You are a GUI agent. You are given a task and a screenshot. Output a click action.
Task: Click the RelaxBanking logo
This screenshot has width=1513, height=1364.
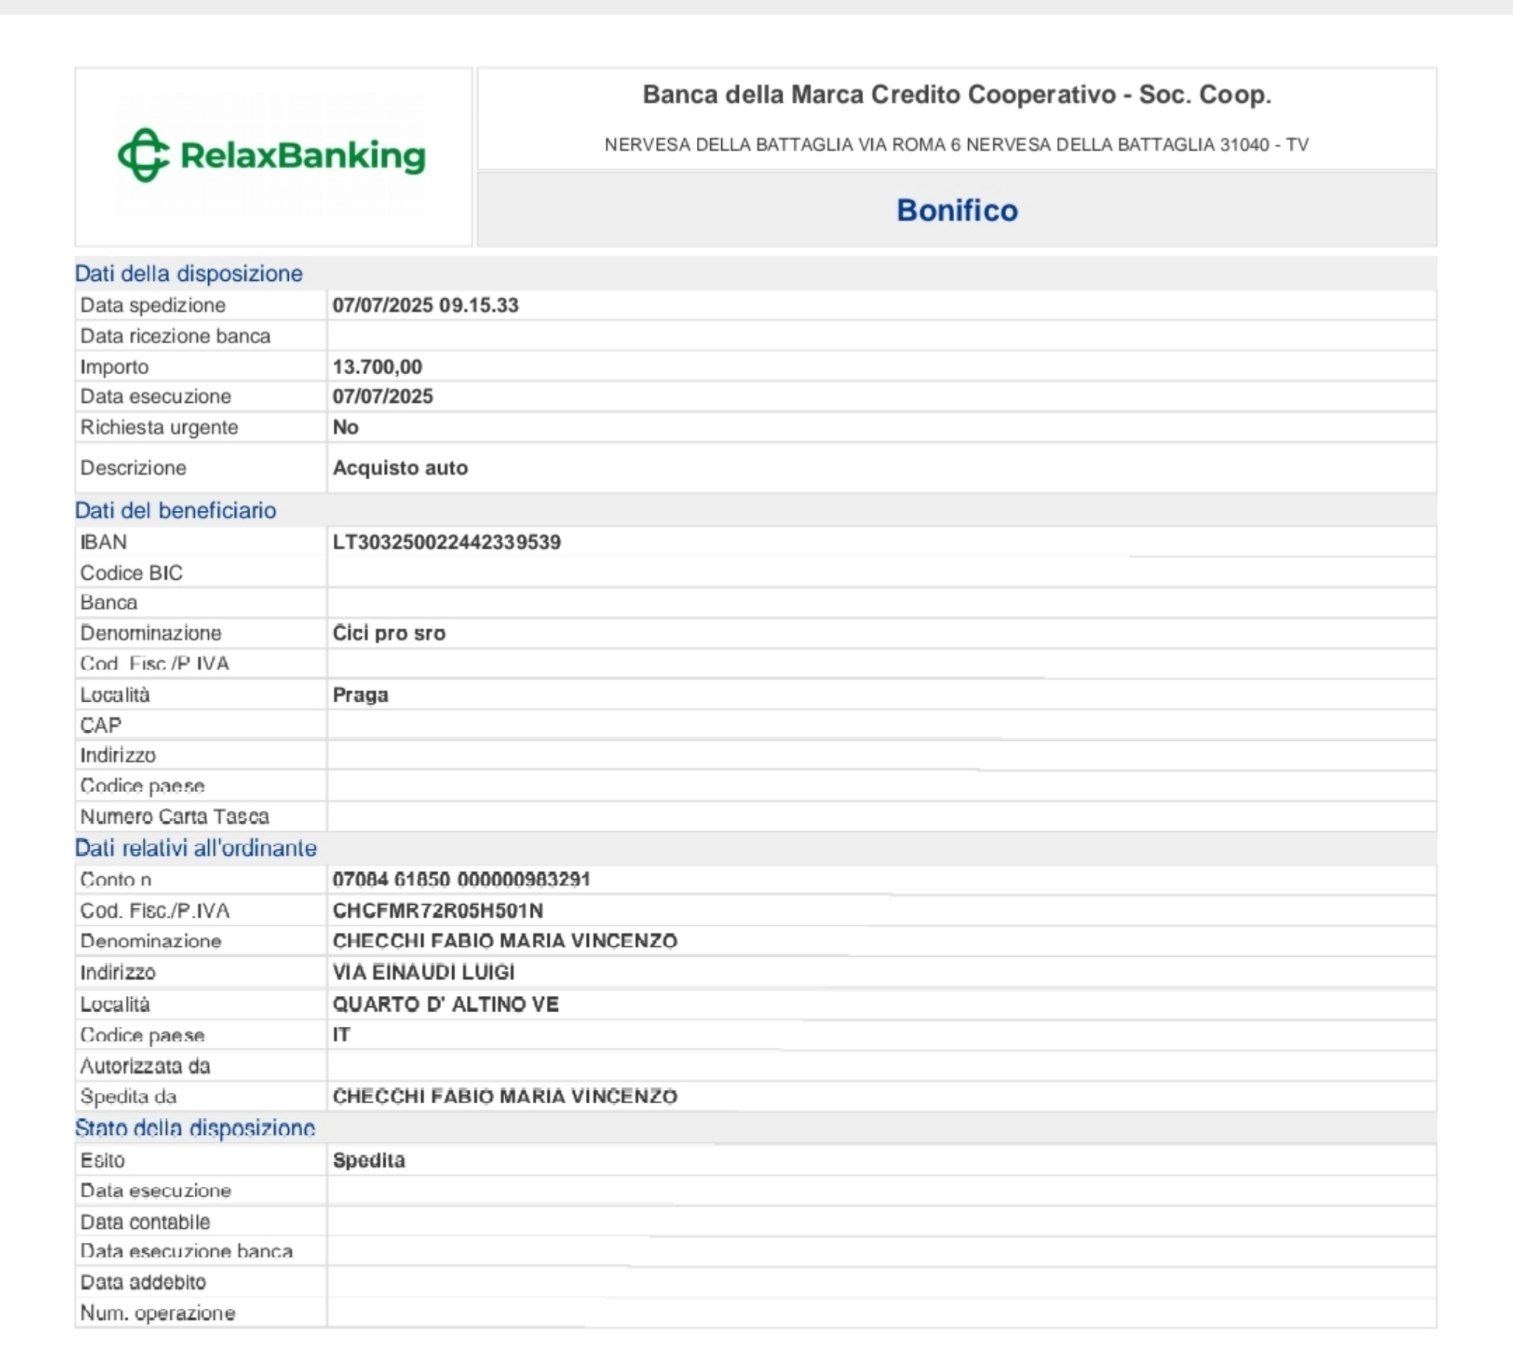[x=272, y=156]
